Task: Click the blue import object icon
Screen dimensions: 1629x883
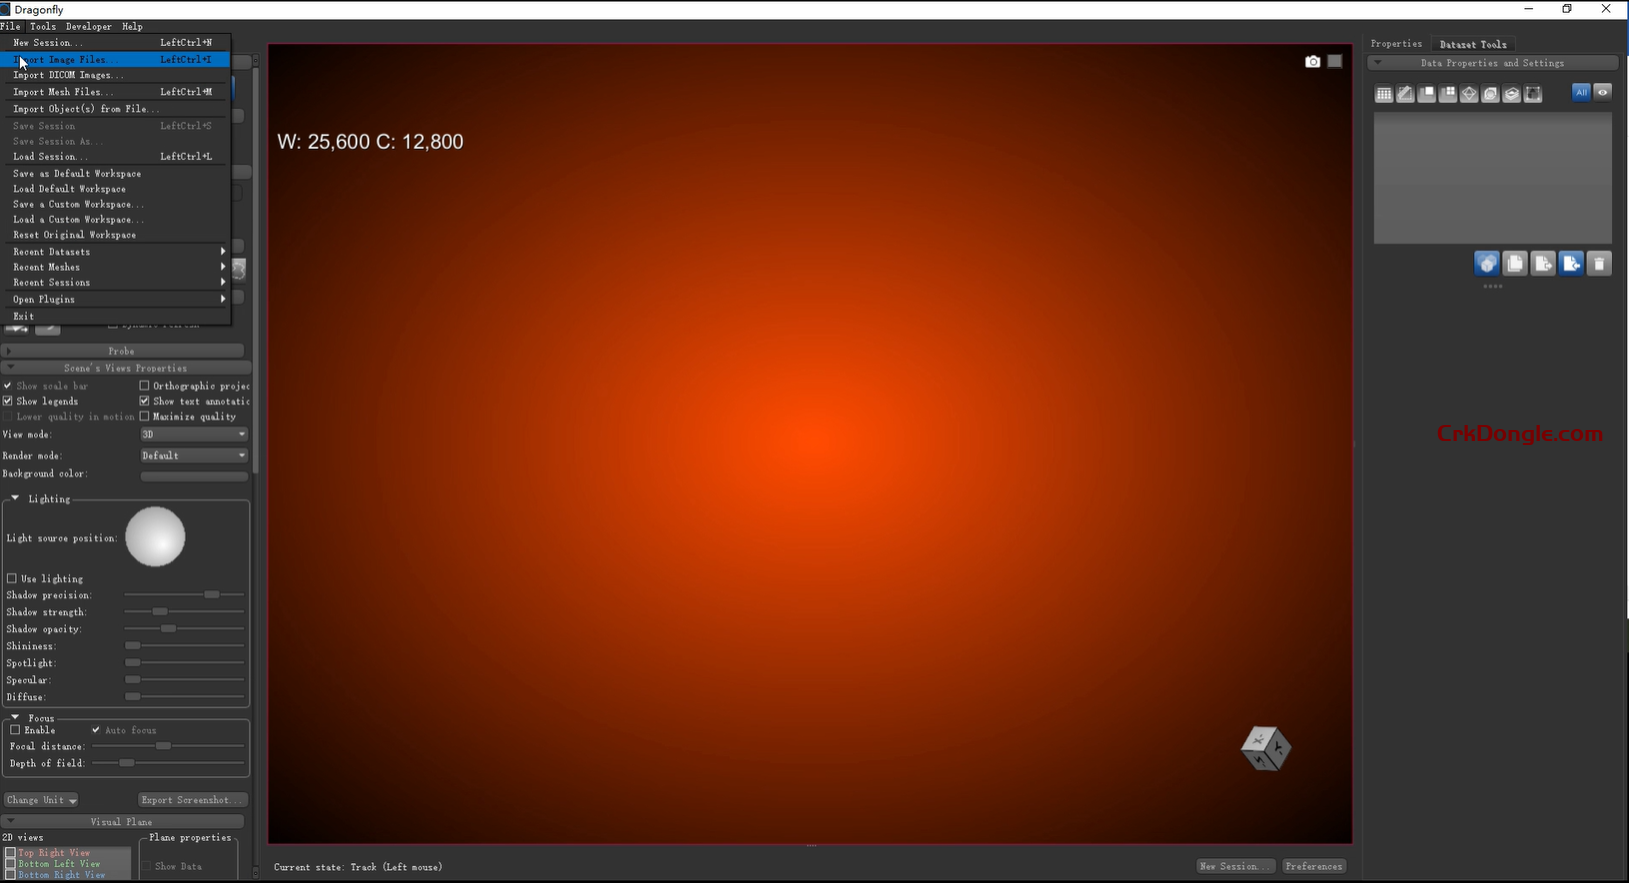Action: (1571, 264)
